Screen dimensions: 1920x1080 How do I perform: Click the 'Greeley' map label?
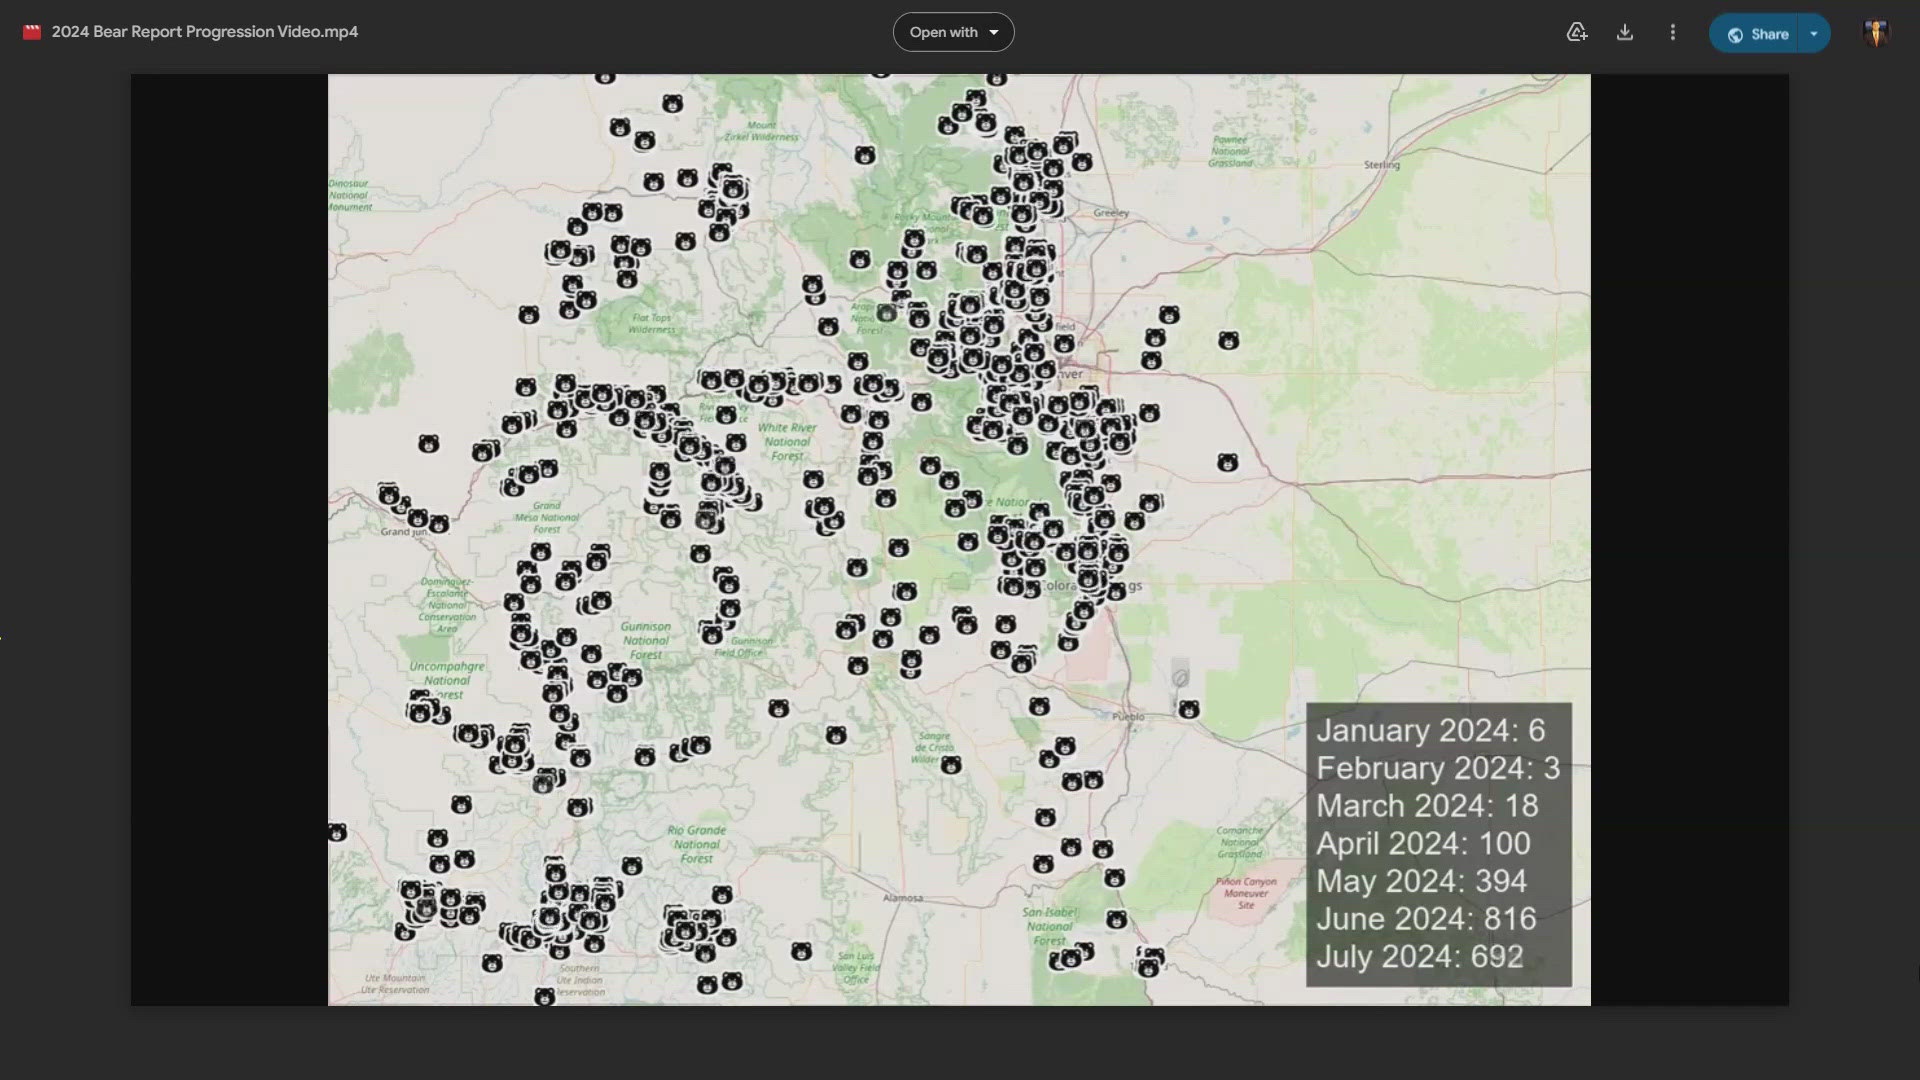point(1111,213)
